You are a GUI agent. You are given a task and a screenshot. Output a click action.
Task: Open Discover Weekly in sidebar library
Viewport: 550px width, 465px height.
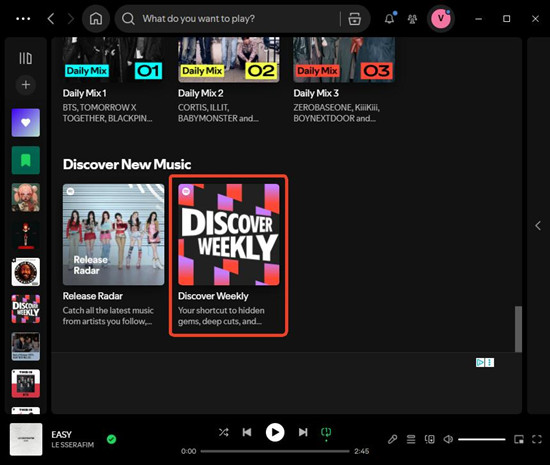[x=26, y=309]
